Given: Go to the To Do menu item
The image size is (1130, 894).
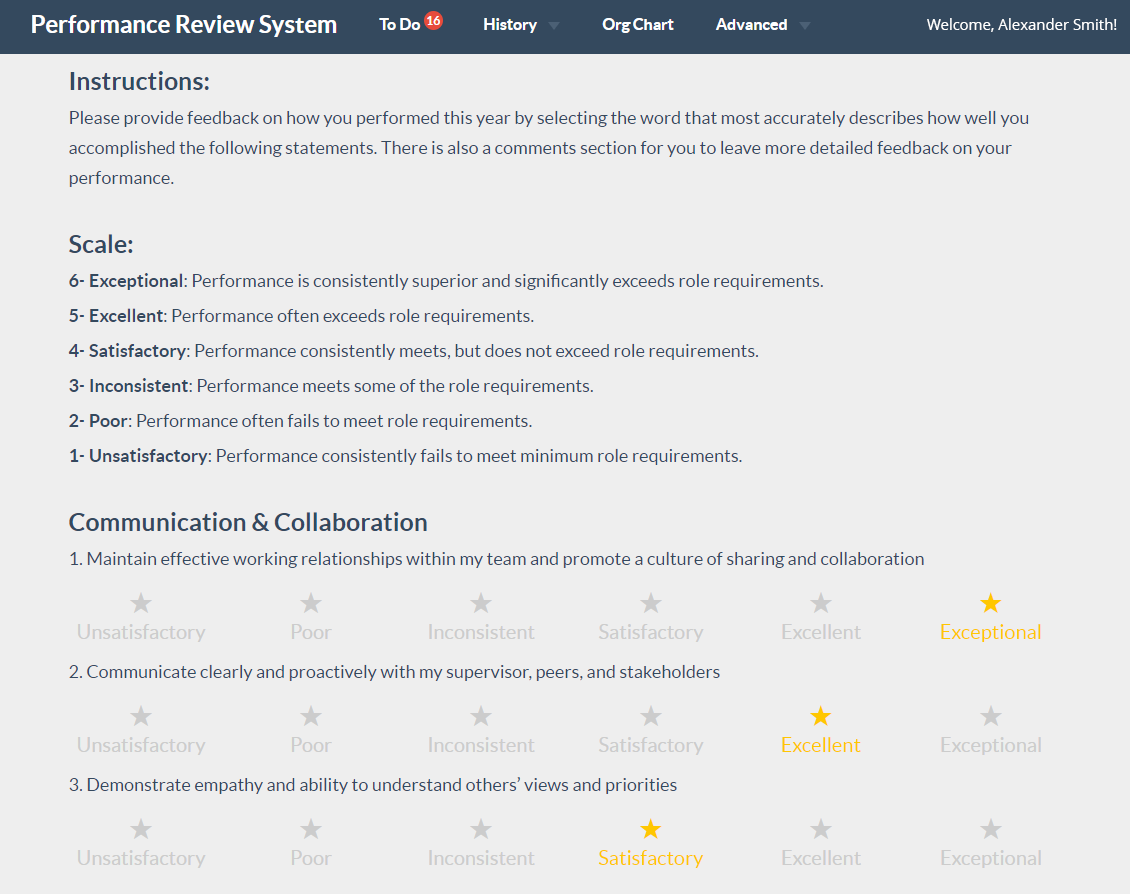Looking at the screenshot, I should coord(400,24).
